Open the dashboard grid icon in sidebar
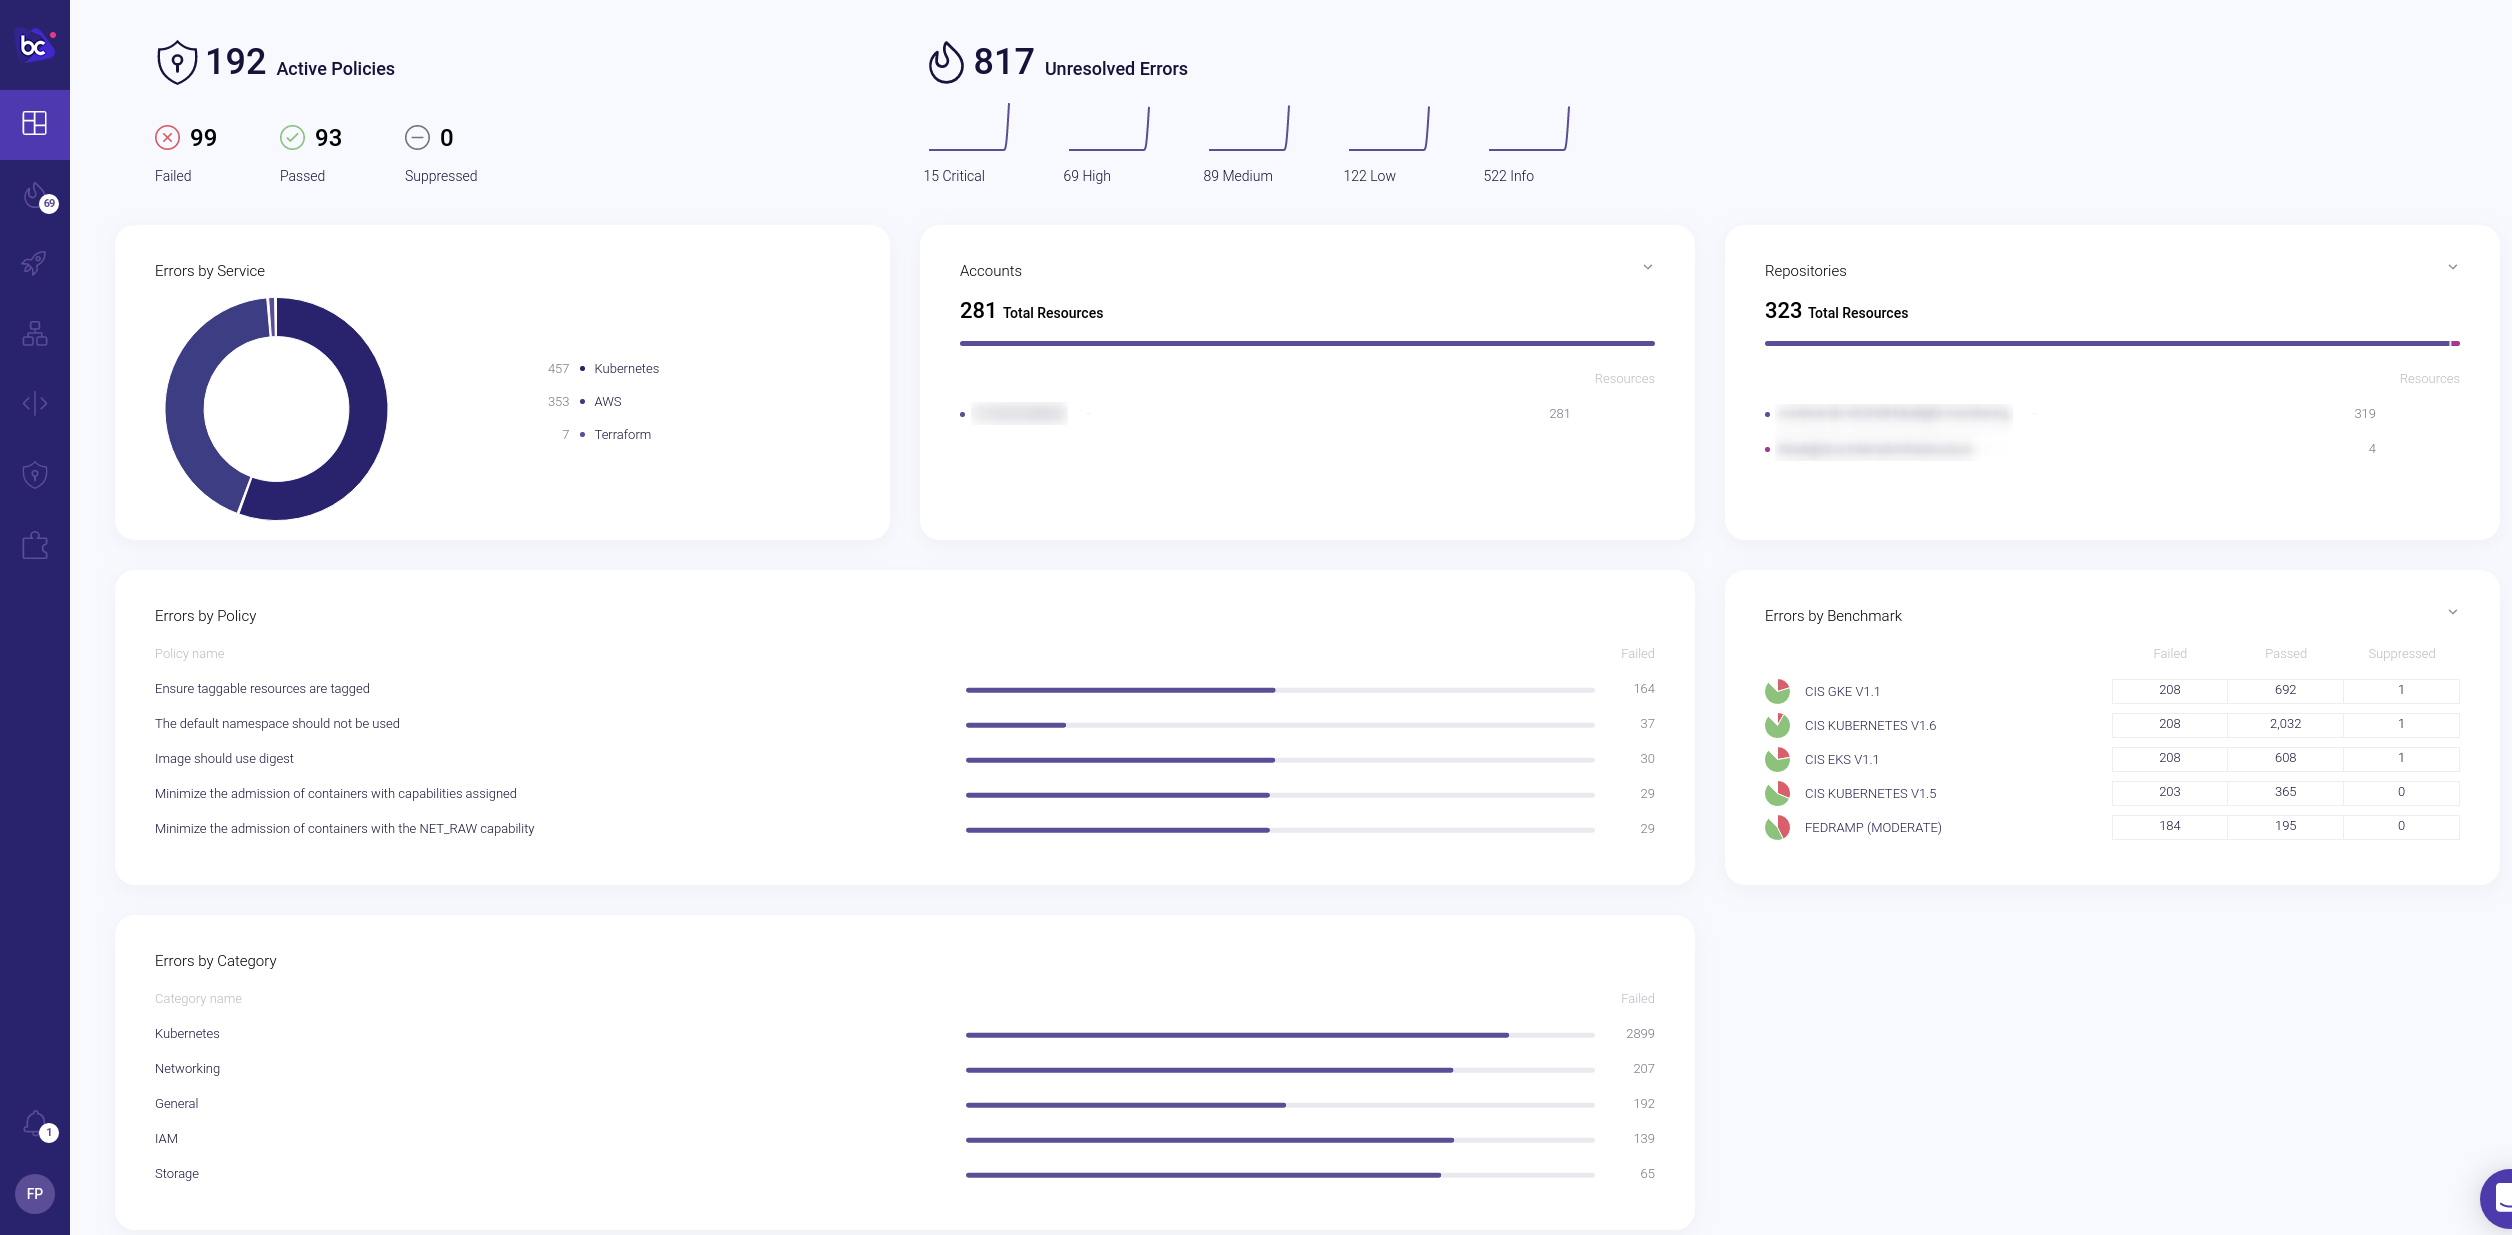 (35, 123)
